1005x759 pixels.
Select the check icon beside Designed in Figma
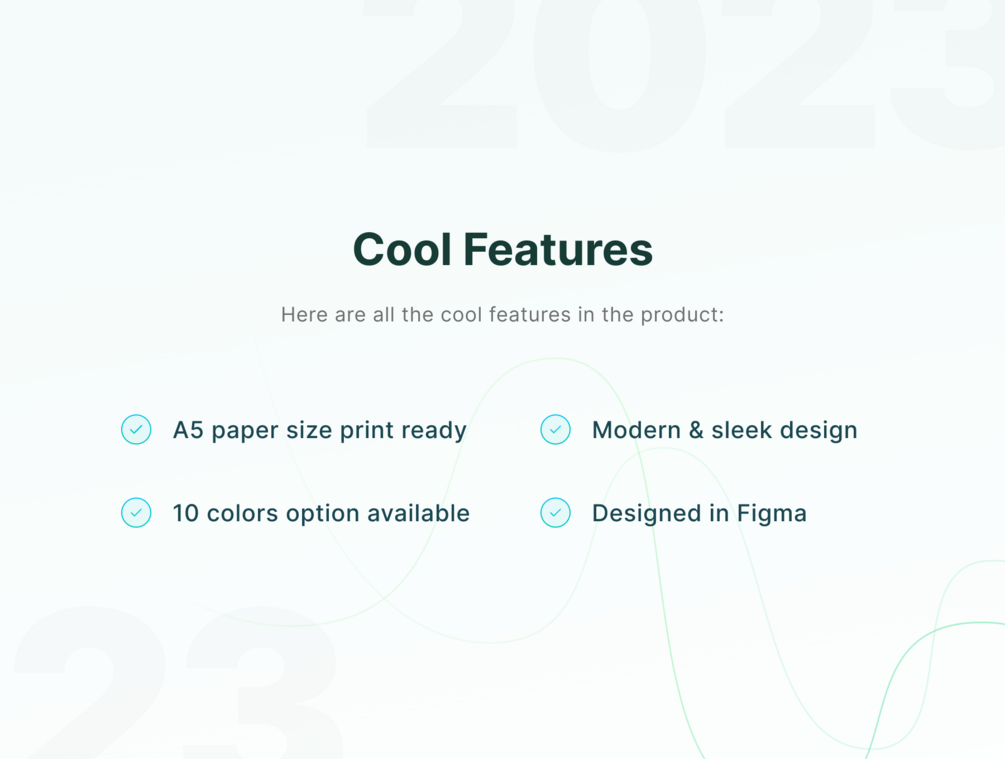(555, 513)
